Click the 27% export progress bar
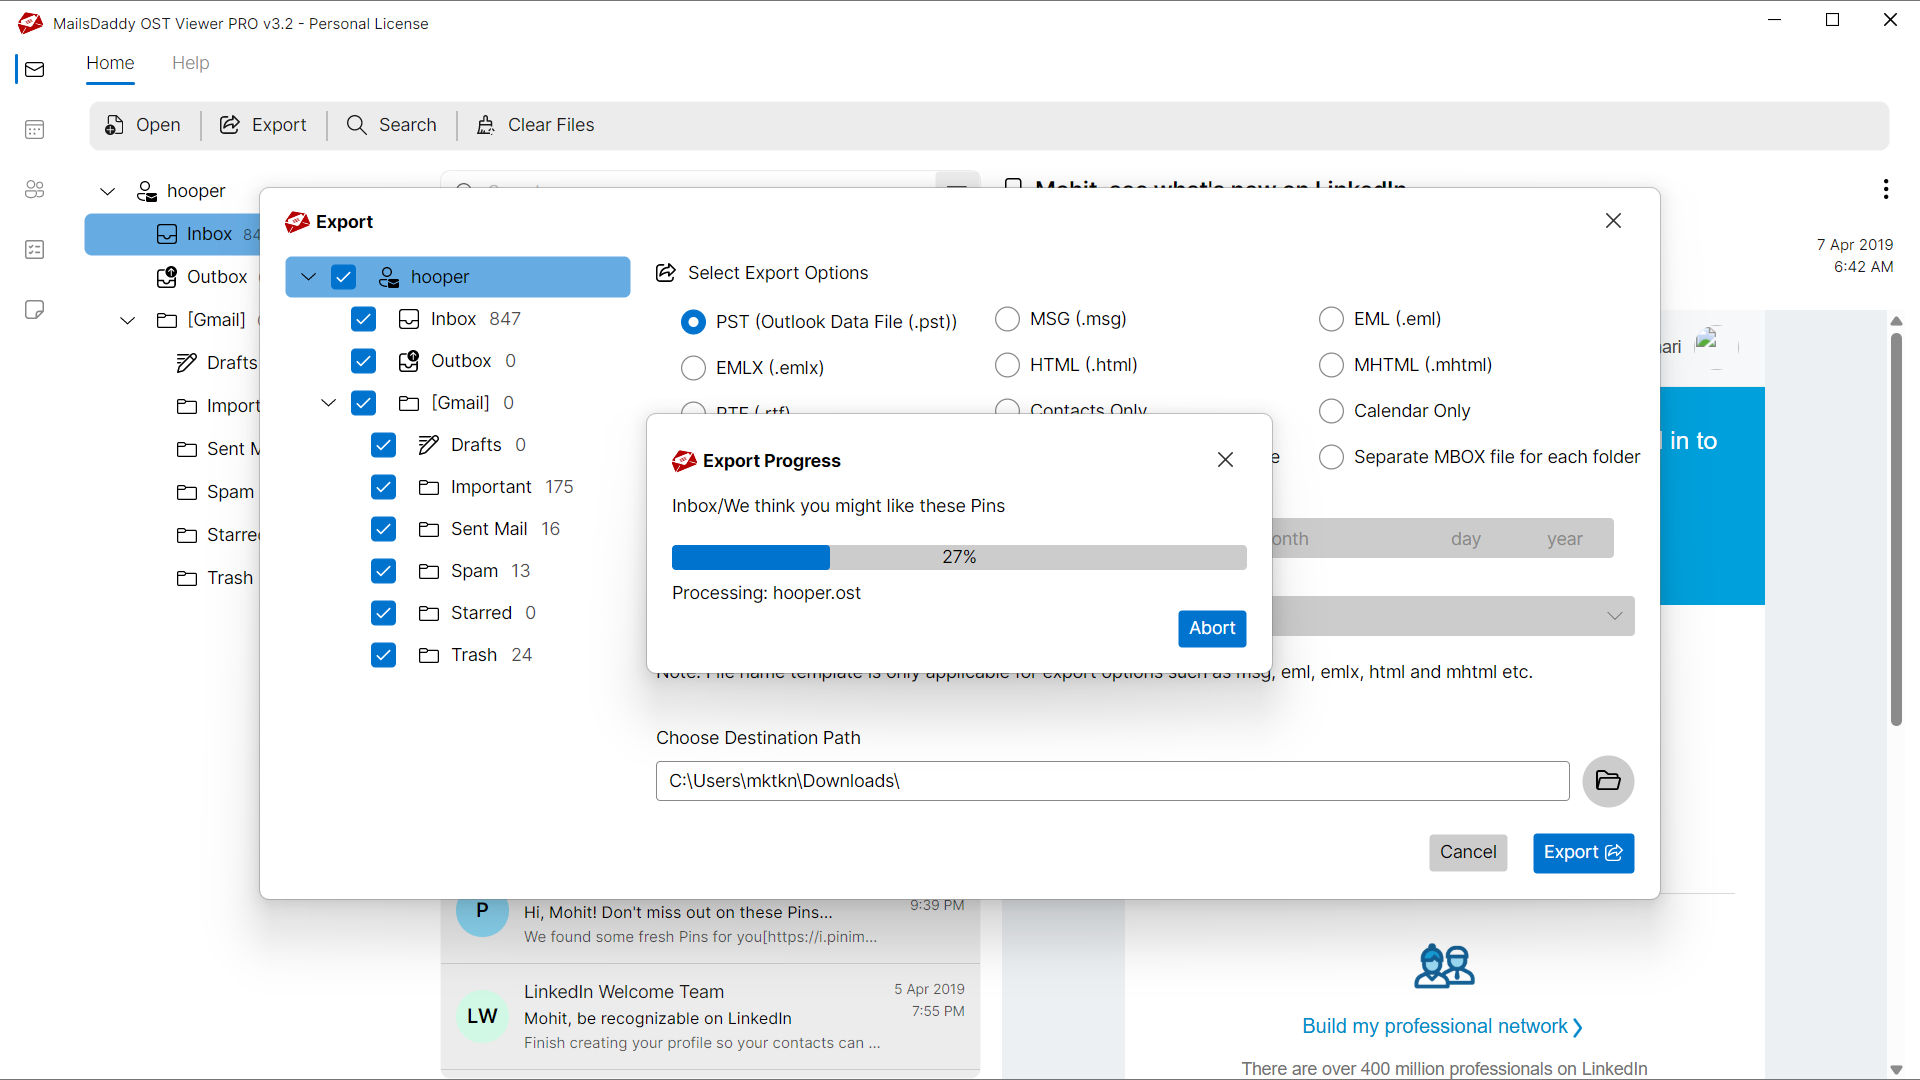The height and width of the screenshot is (1080, 1920). pyautogui.click(x=959, y=557)
